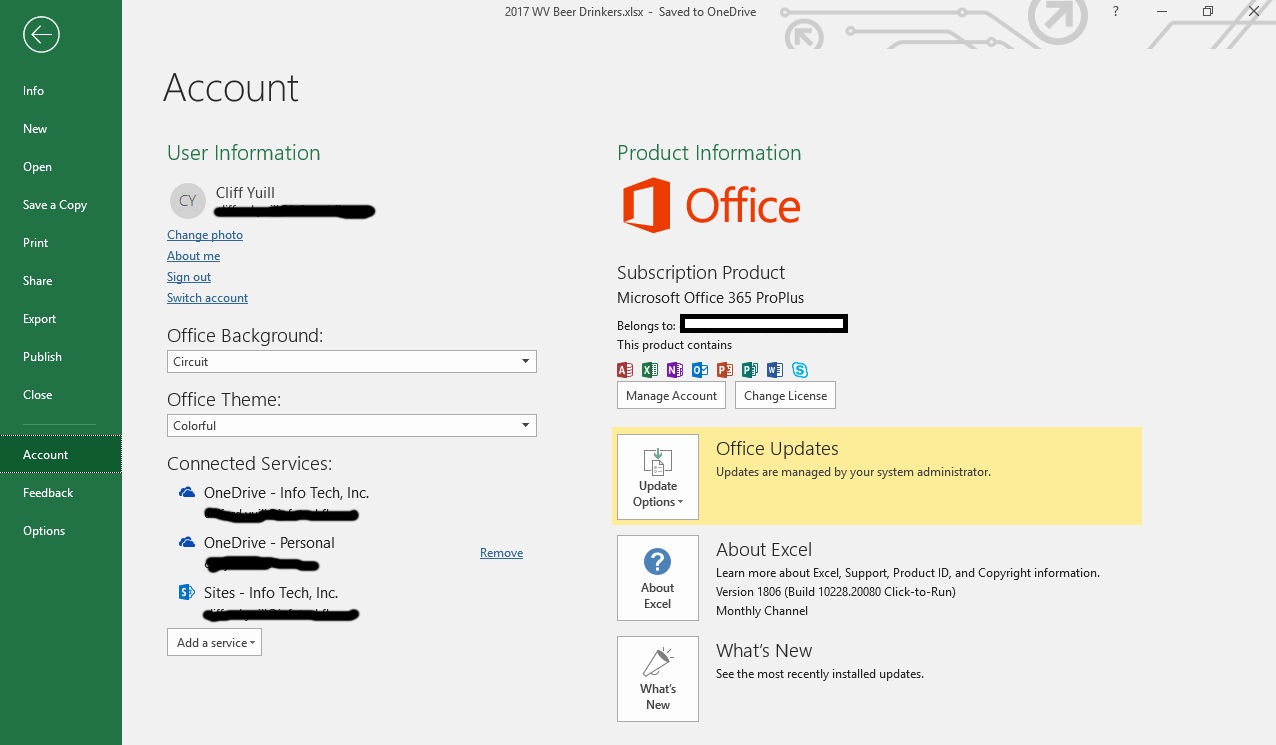Click 'See the most recently installed updates.' text
Screen dimensions: 1276x745
tap(820, 674)
